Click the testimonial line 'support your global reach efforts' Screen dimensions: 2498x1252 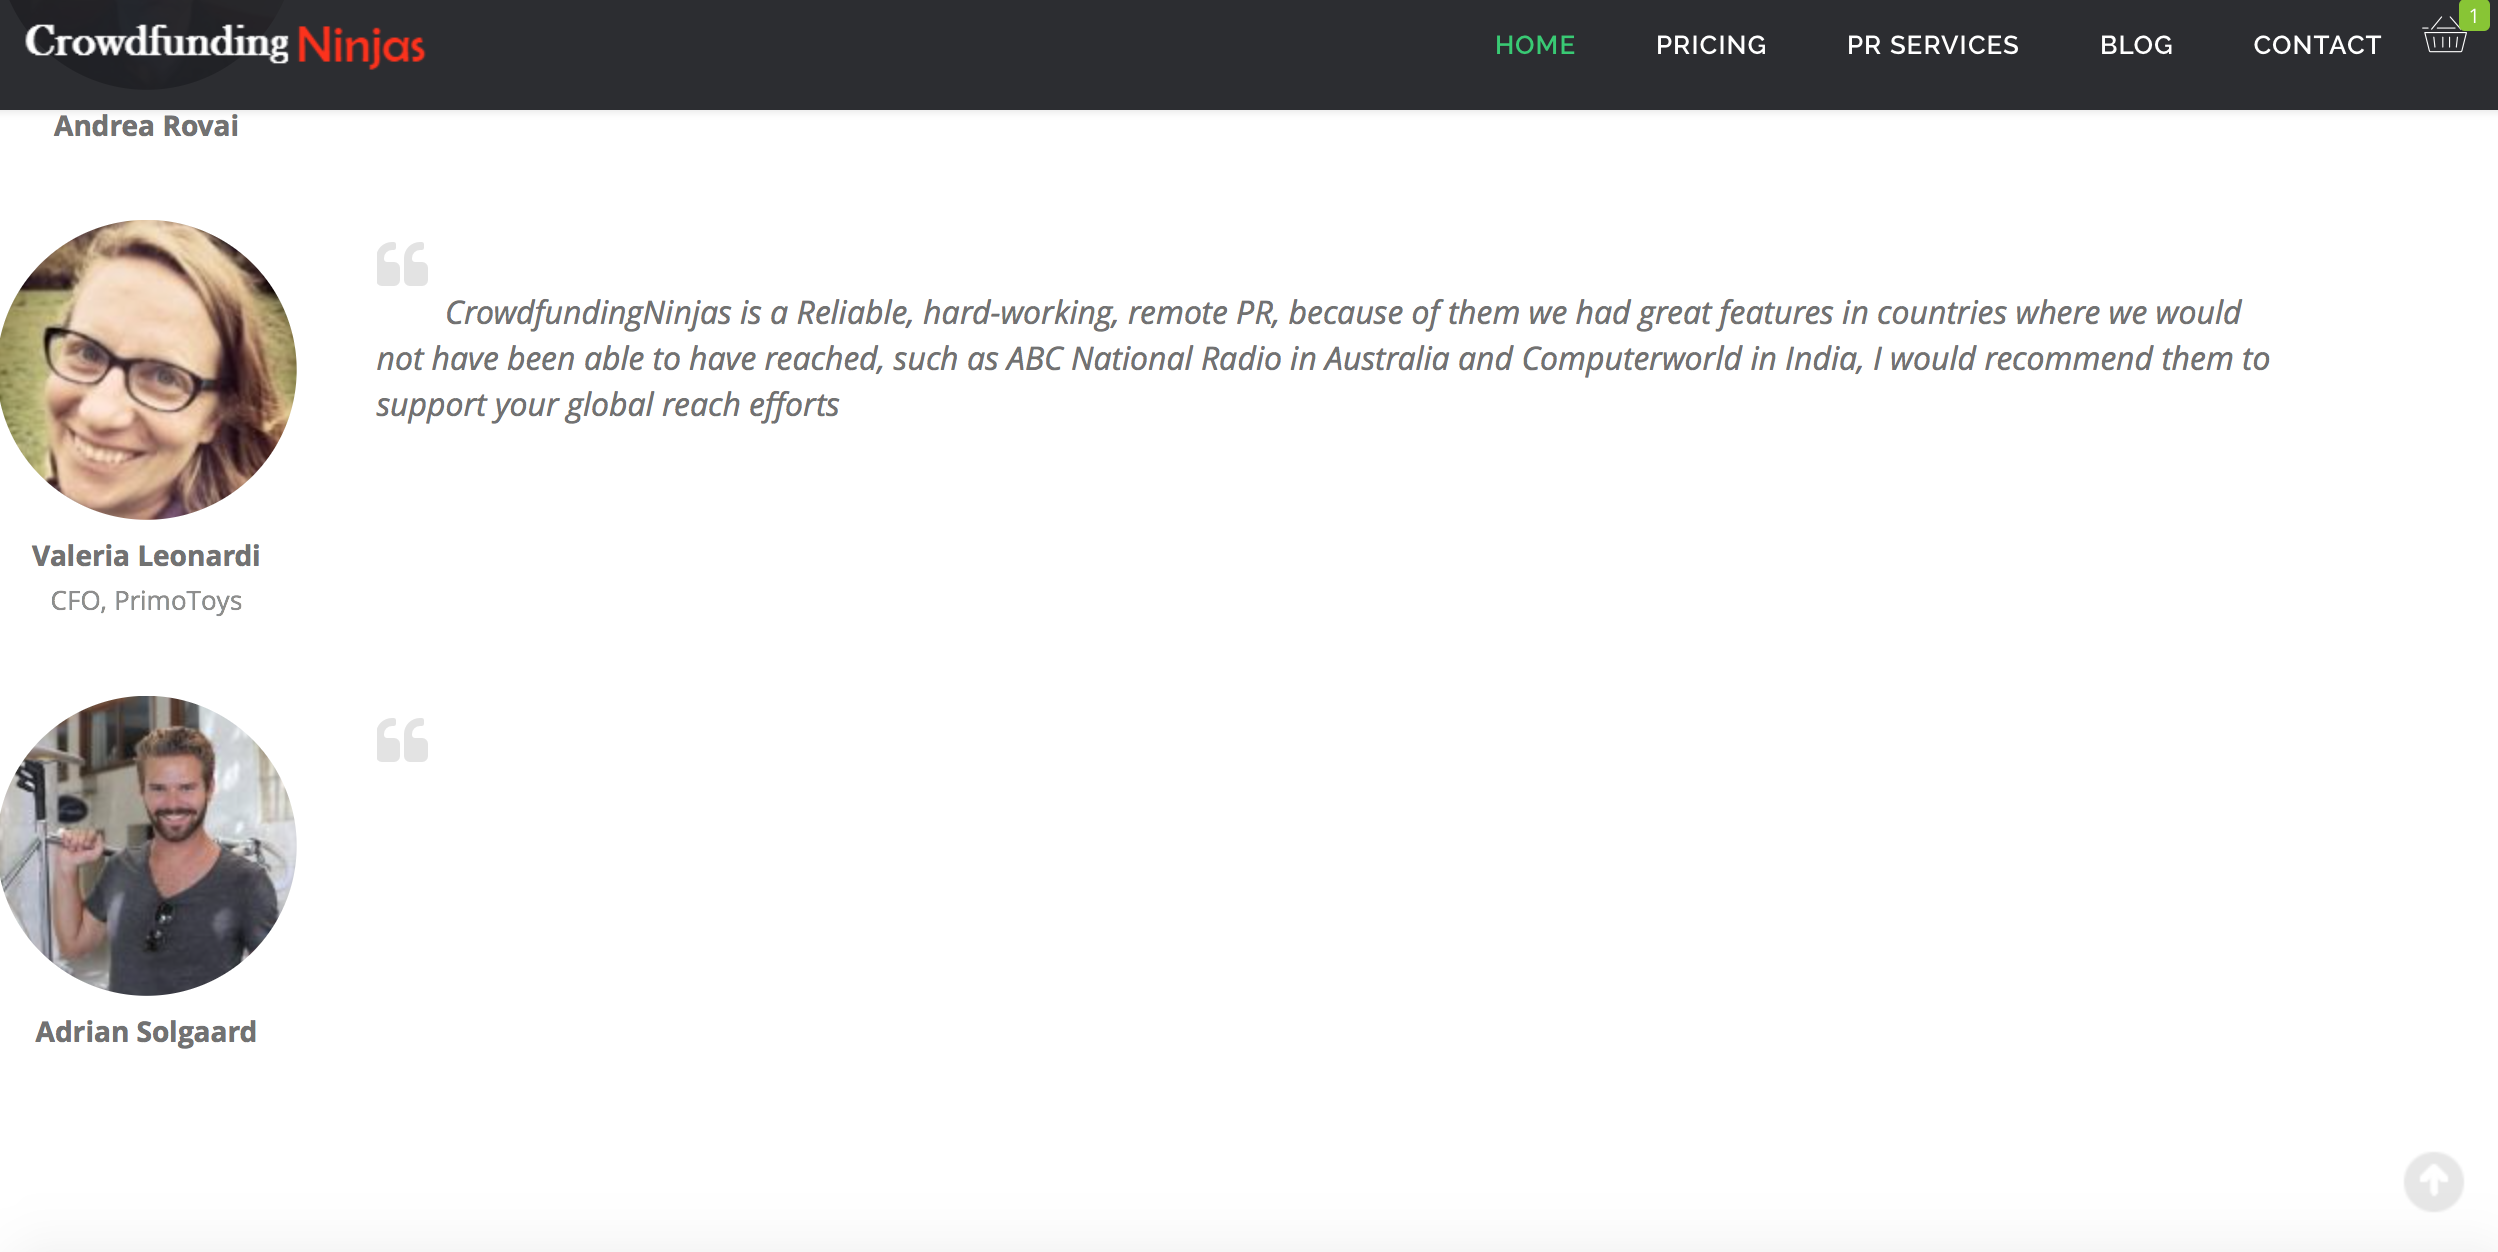[x=607, y=405]
